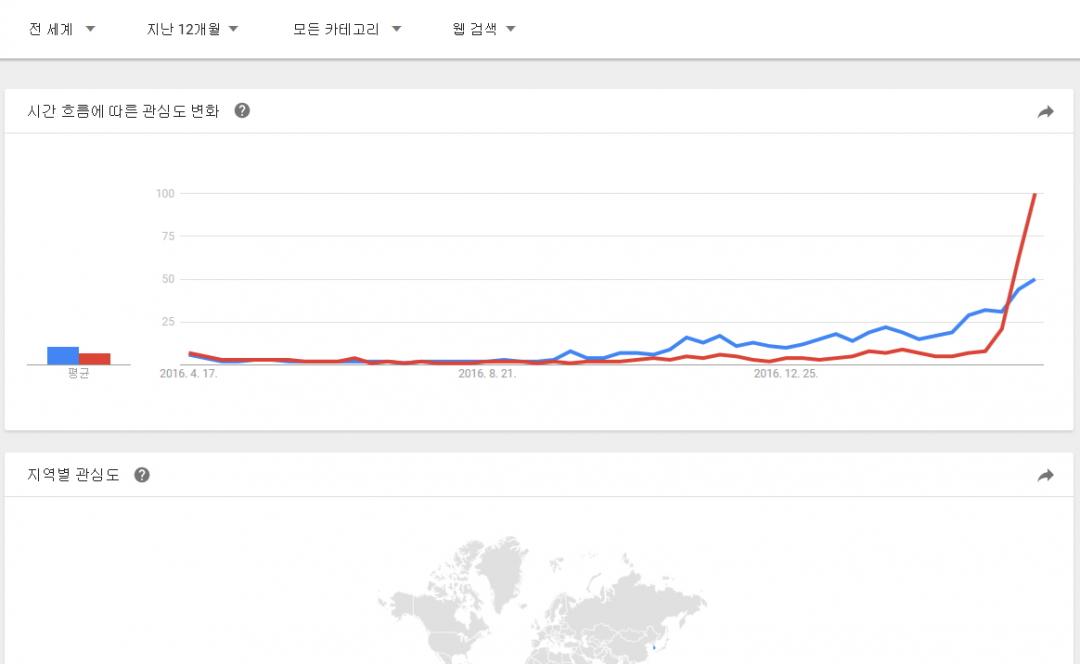Image resolution: width=1080 pixels, height=664 pixels.
Task: Expand the 지난 12개월 time range dropdown
Action: pyautogui.click(x=192, y=29)
